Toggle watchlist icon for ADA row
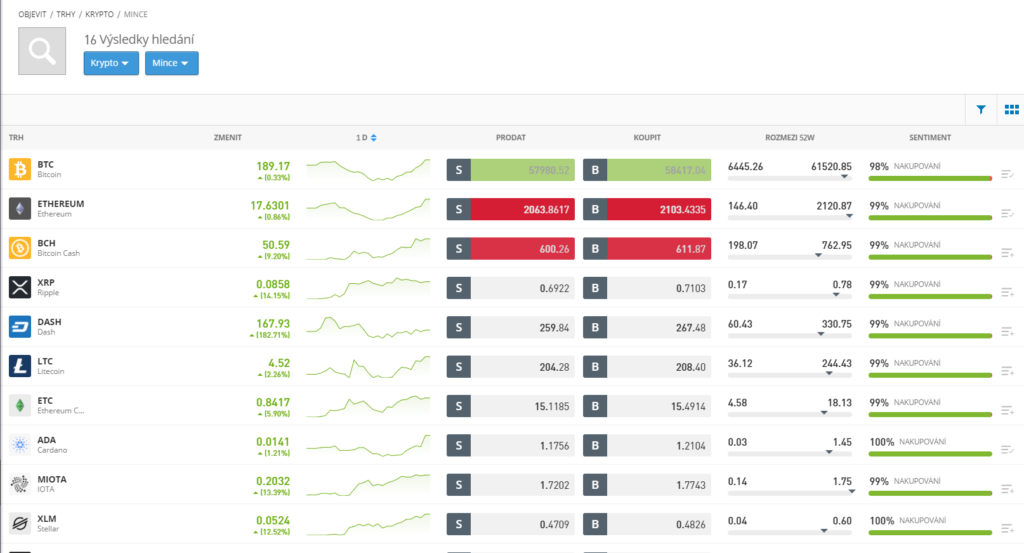1024x553 pixels. point(1007,449)
